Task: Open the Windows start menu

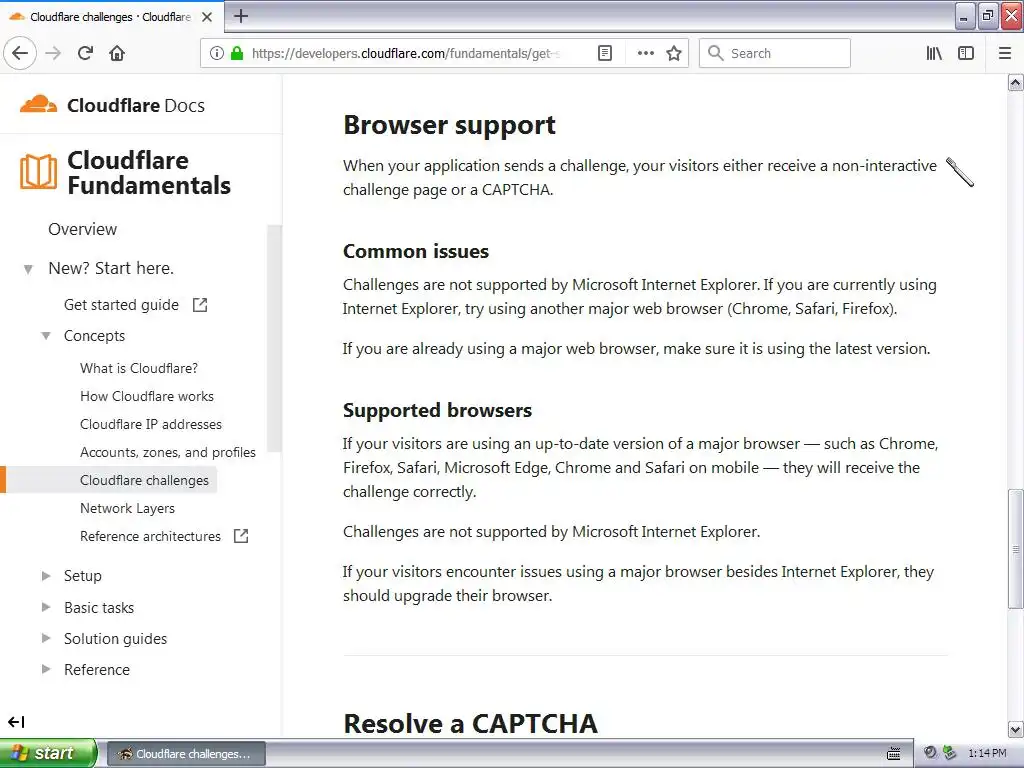Action: (48, 753)
